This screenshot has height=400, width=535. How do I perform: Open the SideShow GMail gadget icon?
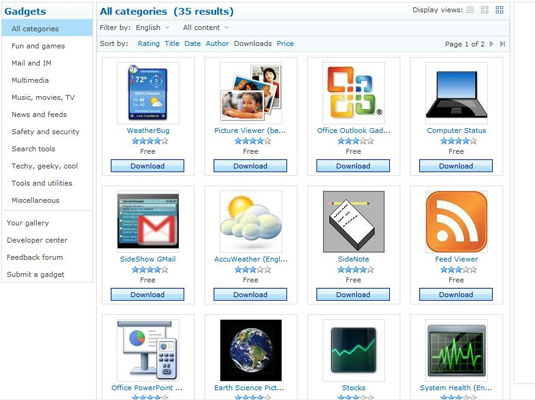coord(148,221)
